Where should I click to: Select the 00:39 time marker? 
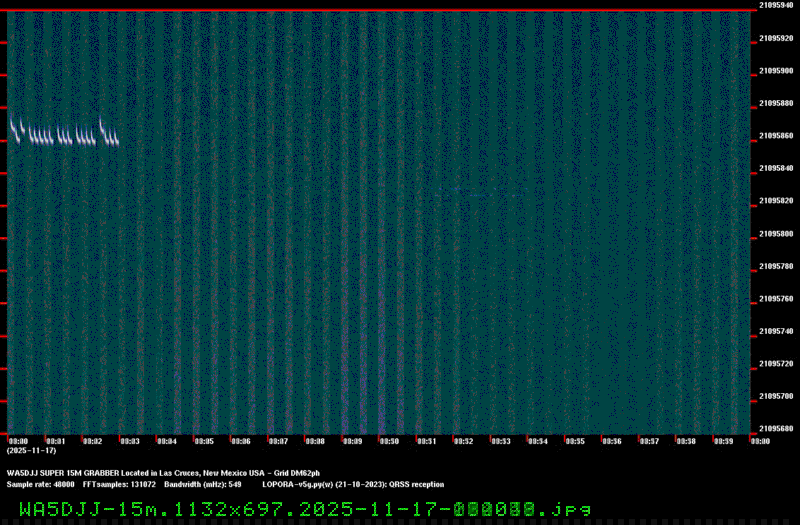(722, 441)
